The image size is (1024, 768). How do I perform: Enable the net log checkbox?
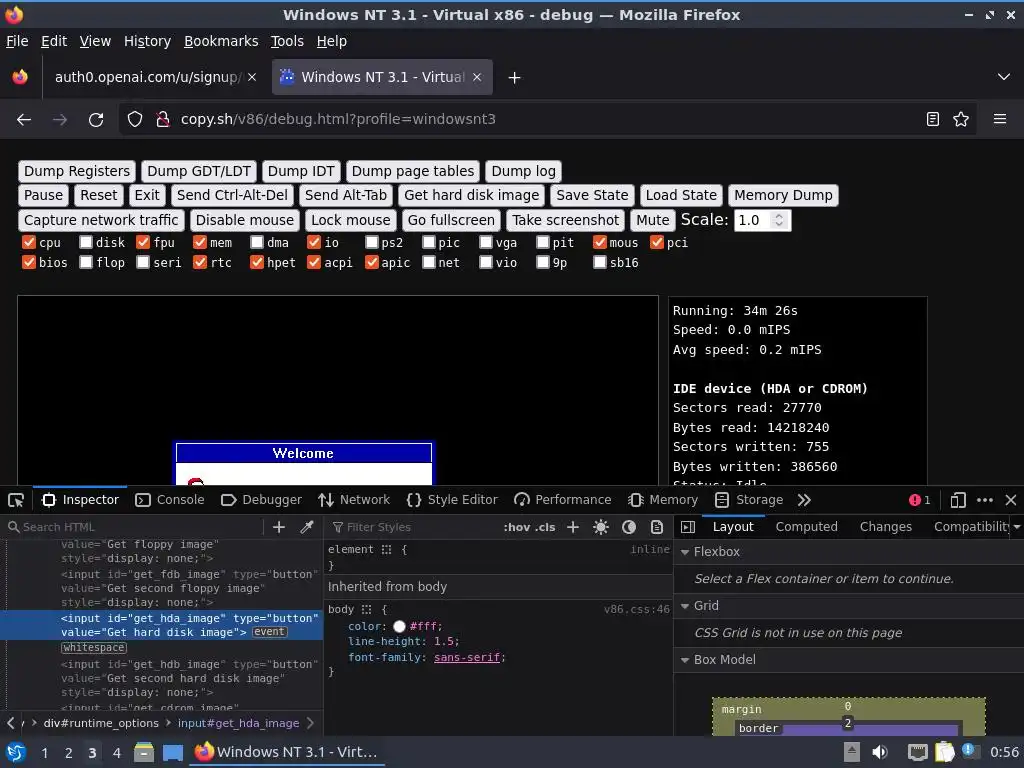click(428, 262)
